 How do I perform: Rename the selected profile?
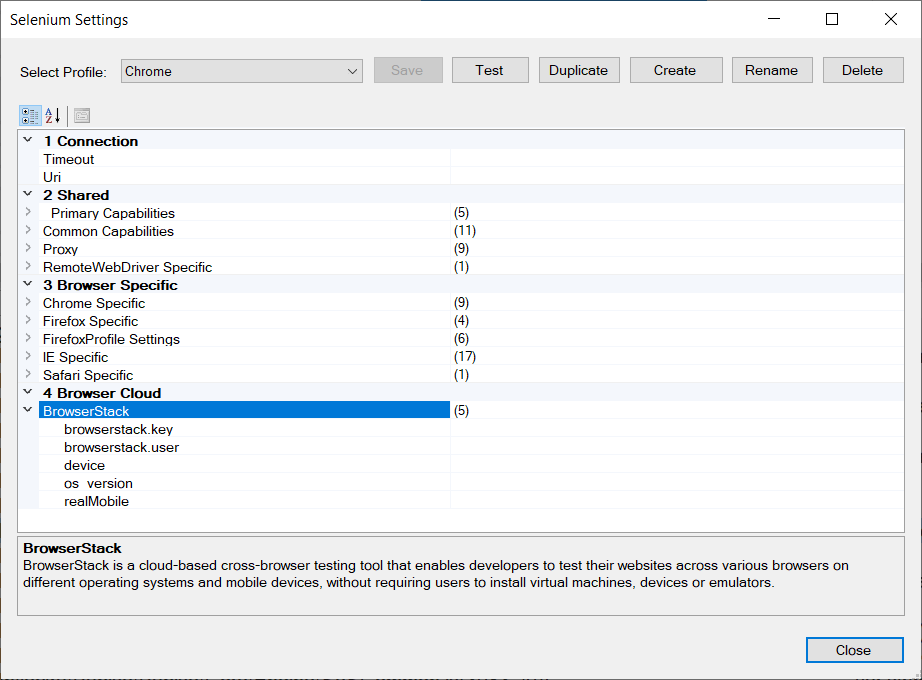[771, 70]
